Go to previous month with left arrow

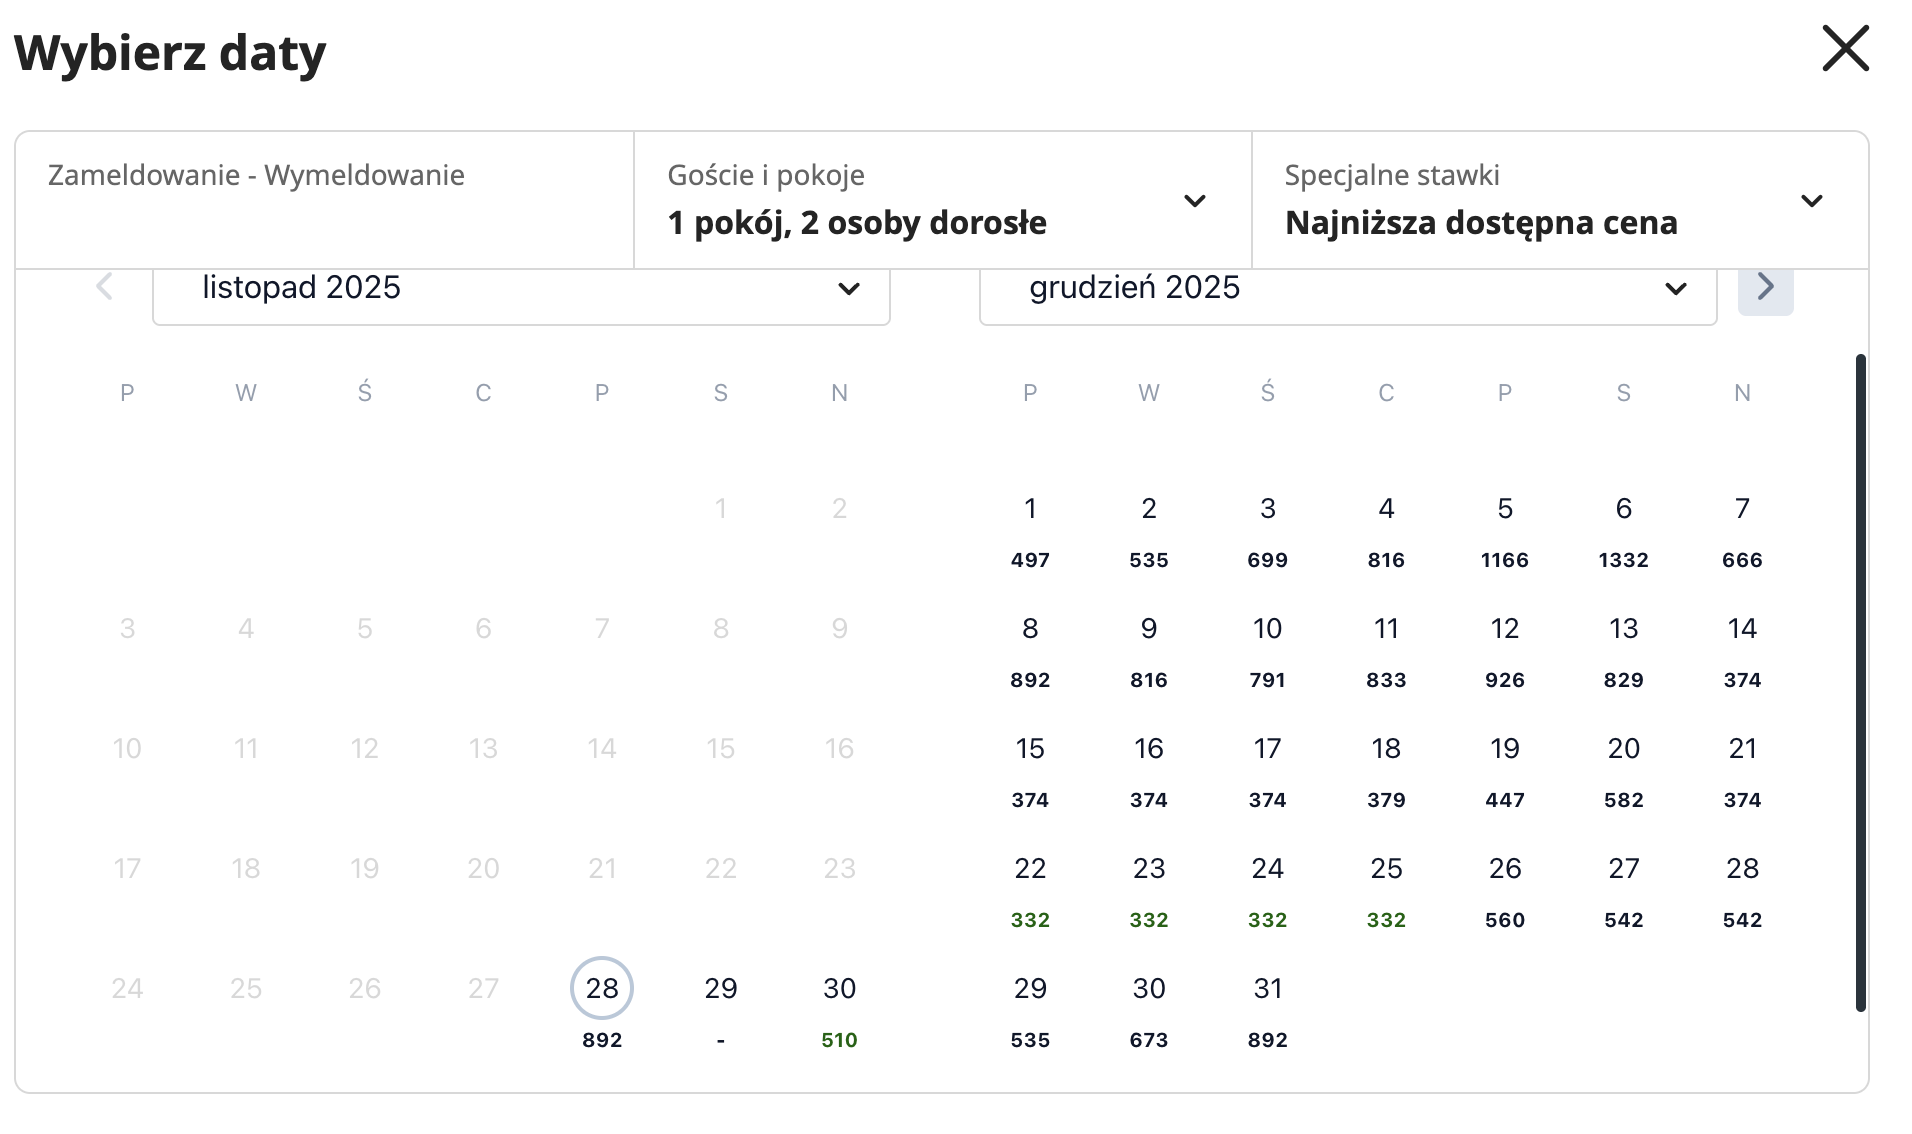coord(104,288)
